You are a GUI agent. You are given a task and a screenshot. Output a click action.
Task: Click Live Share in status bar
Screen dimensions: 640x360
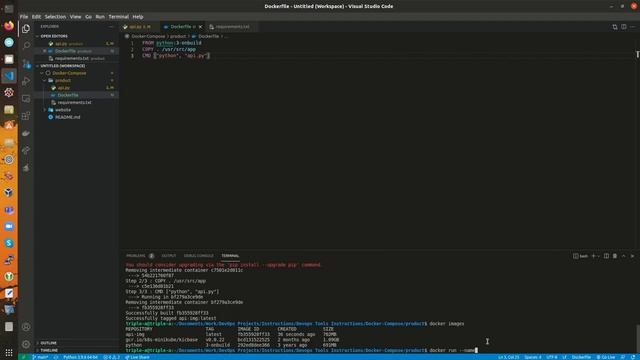[x=137, y=357]
